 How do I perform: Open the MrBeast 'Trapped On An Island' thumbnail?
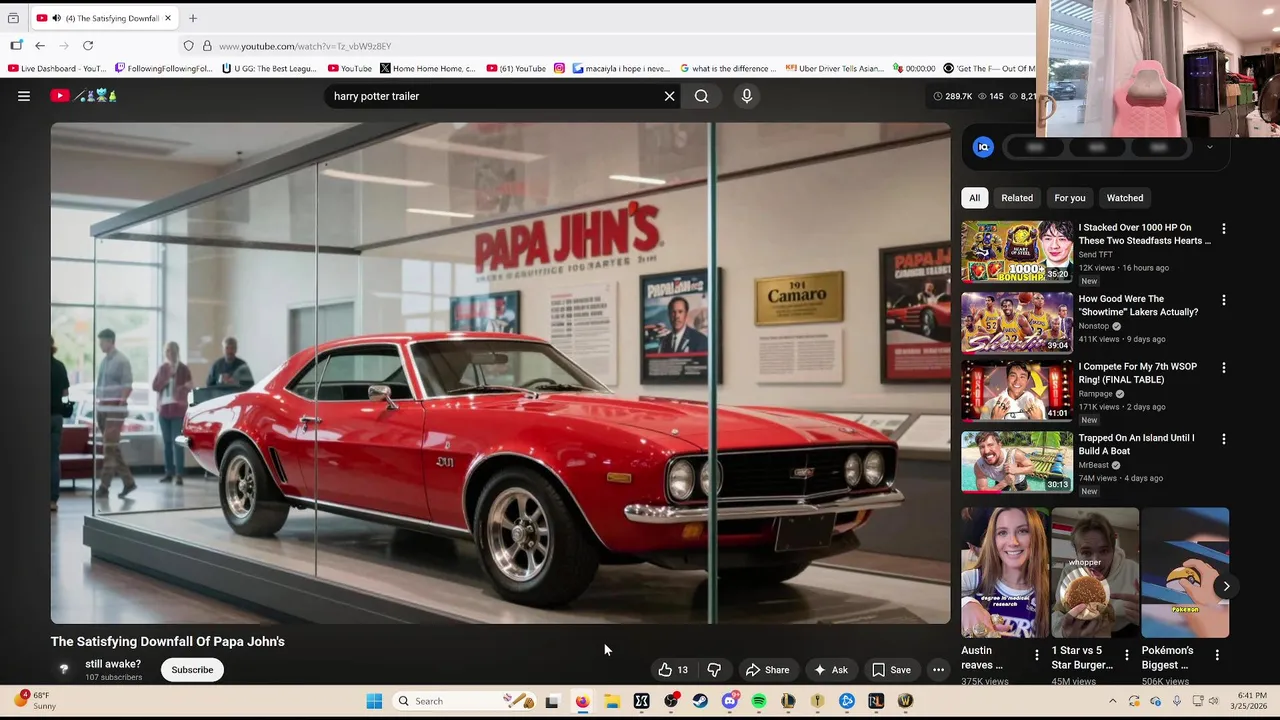1017,462
